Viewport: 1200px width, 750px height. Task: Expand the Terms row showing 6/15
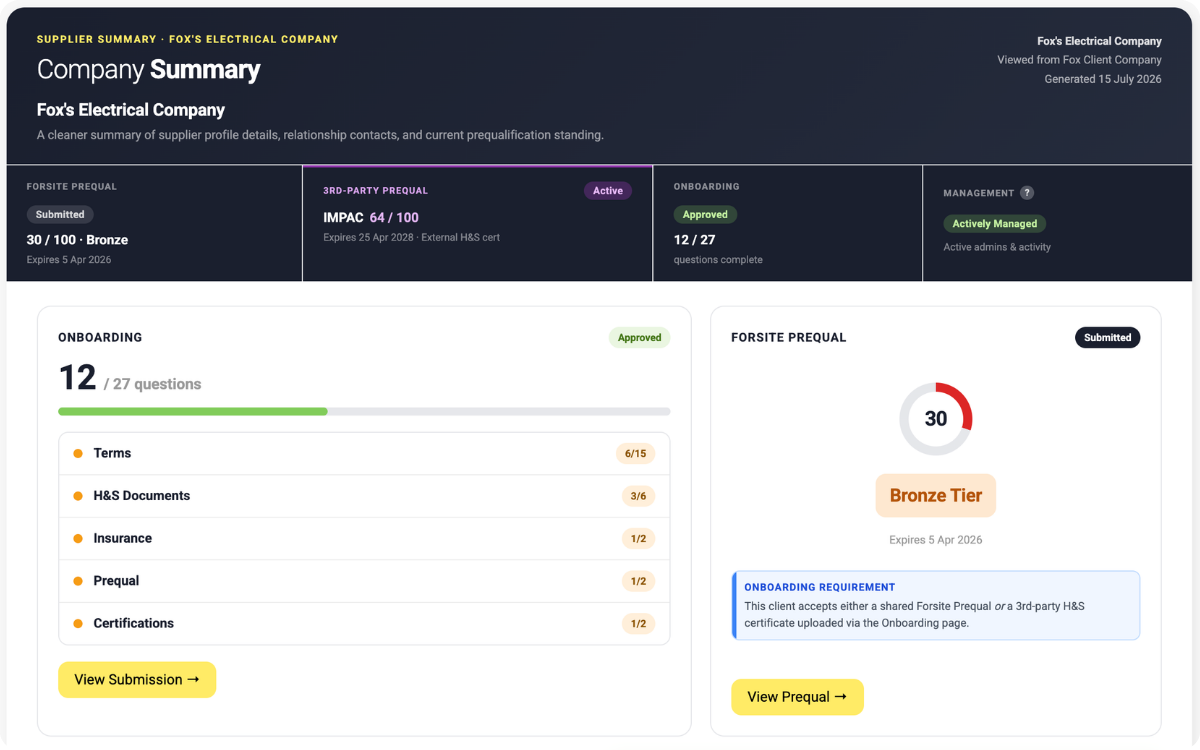point(364,454)
